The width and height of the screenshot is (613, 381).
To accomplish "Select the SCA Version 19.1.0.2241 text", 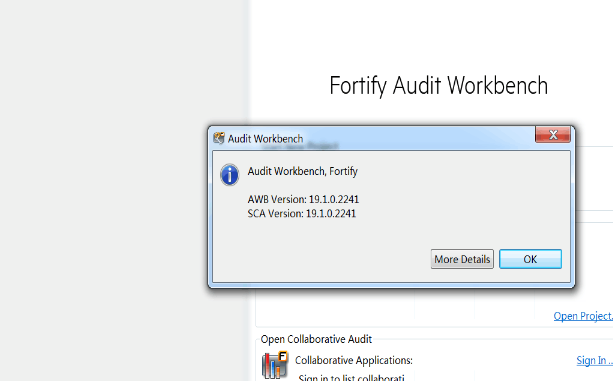I will pos(301,213).
